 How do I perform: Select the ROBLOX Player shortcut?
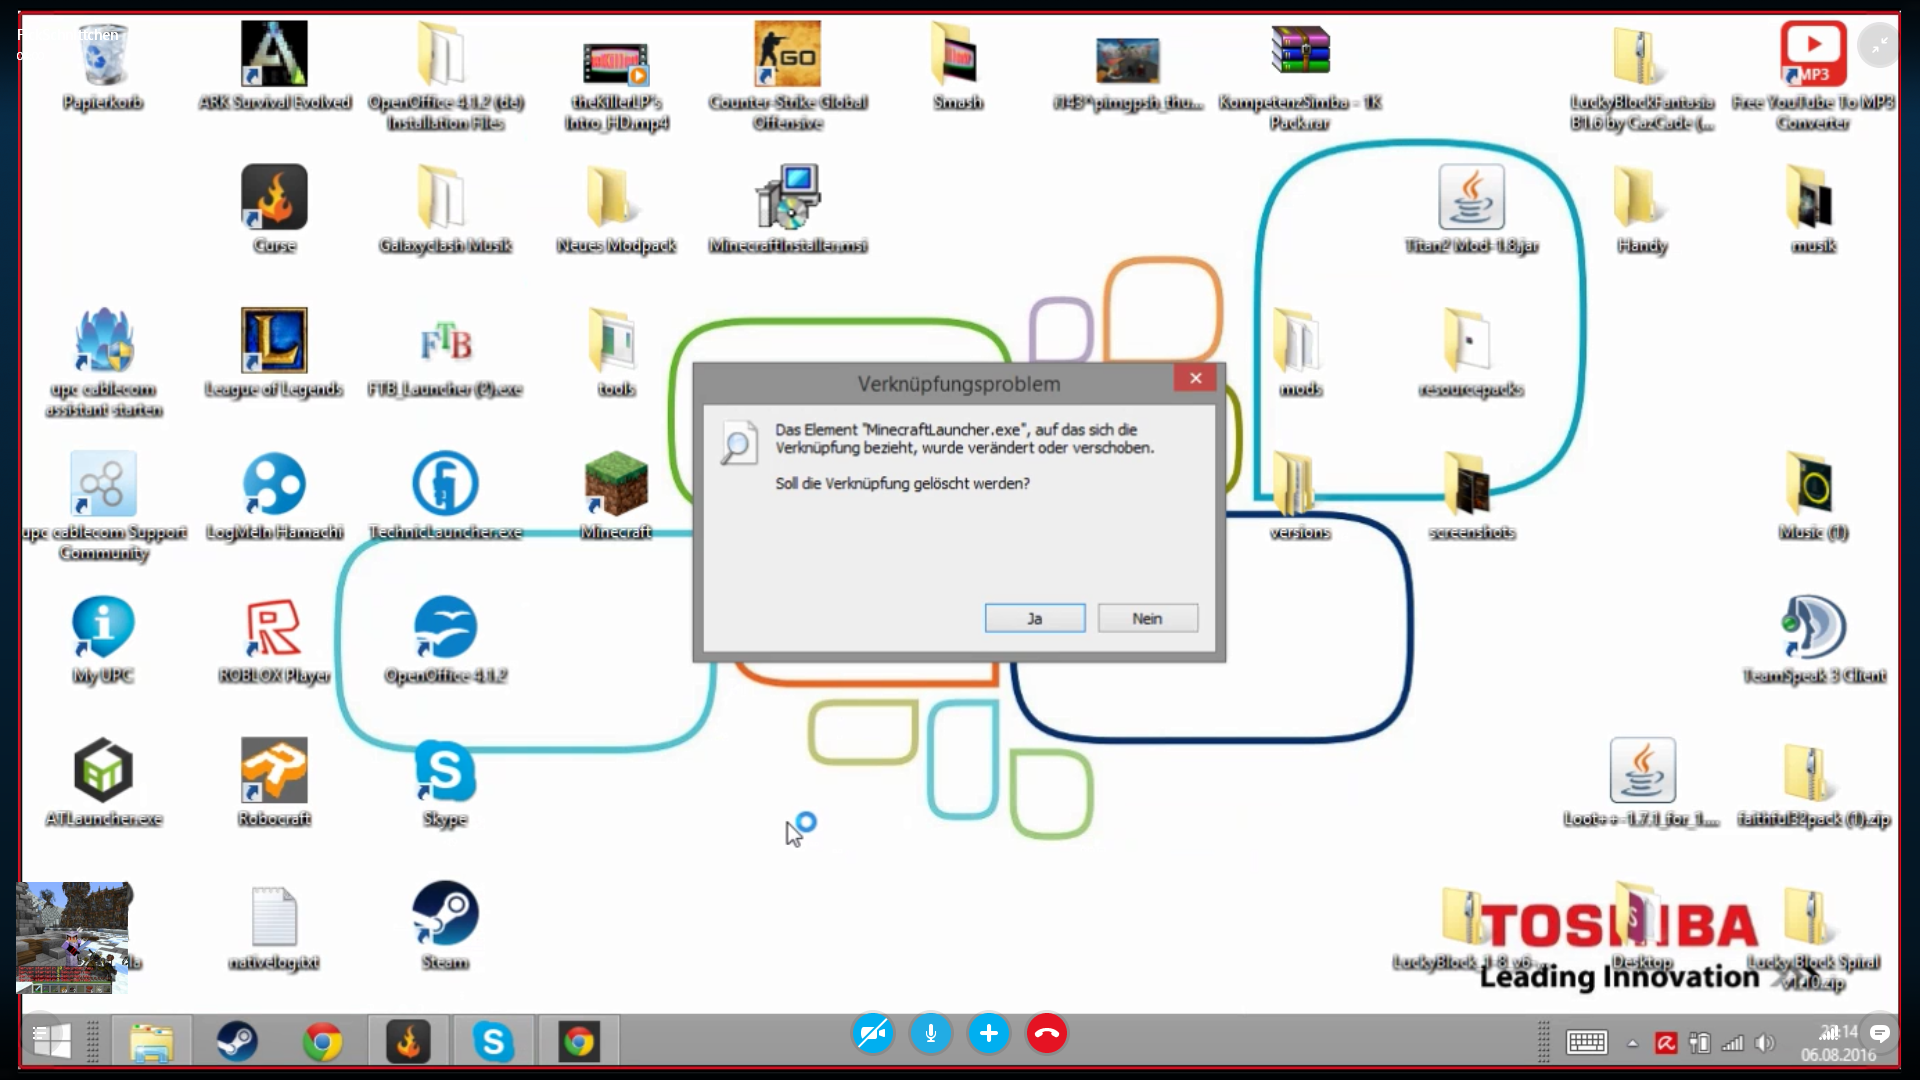[x=274, y=640]
